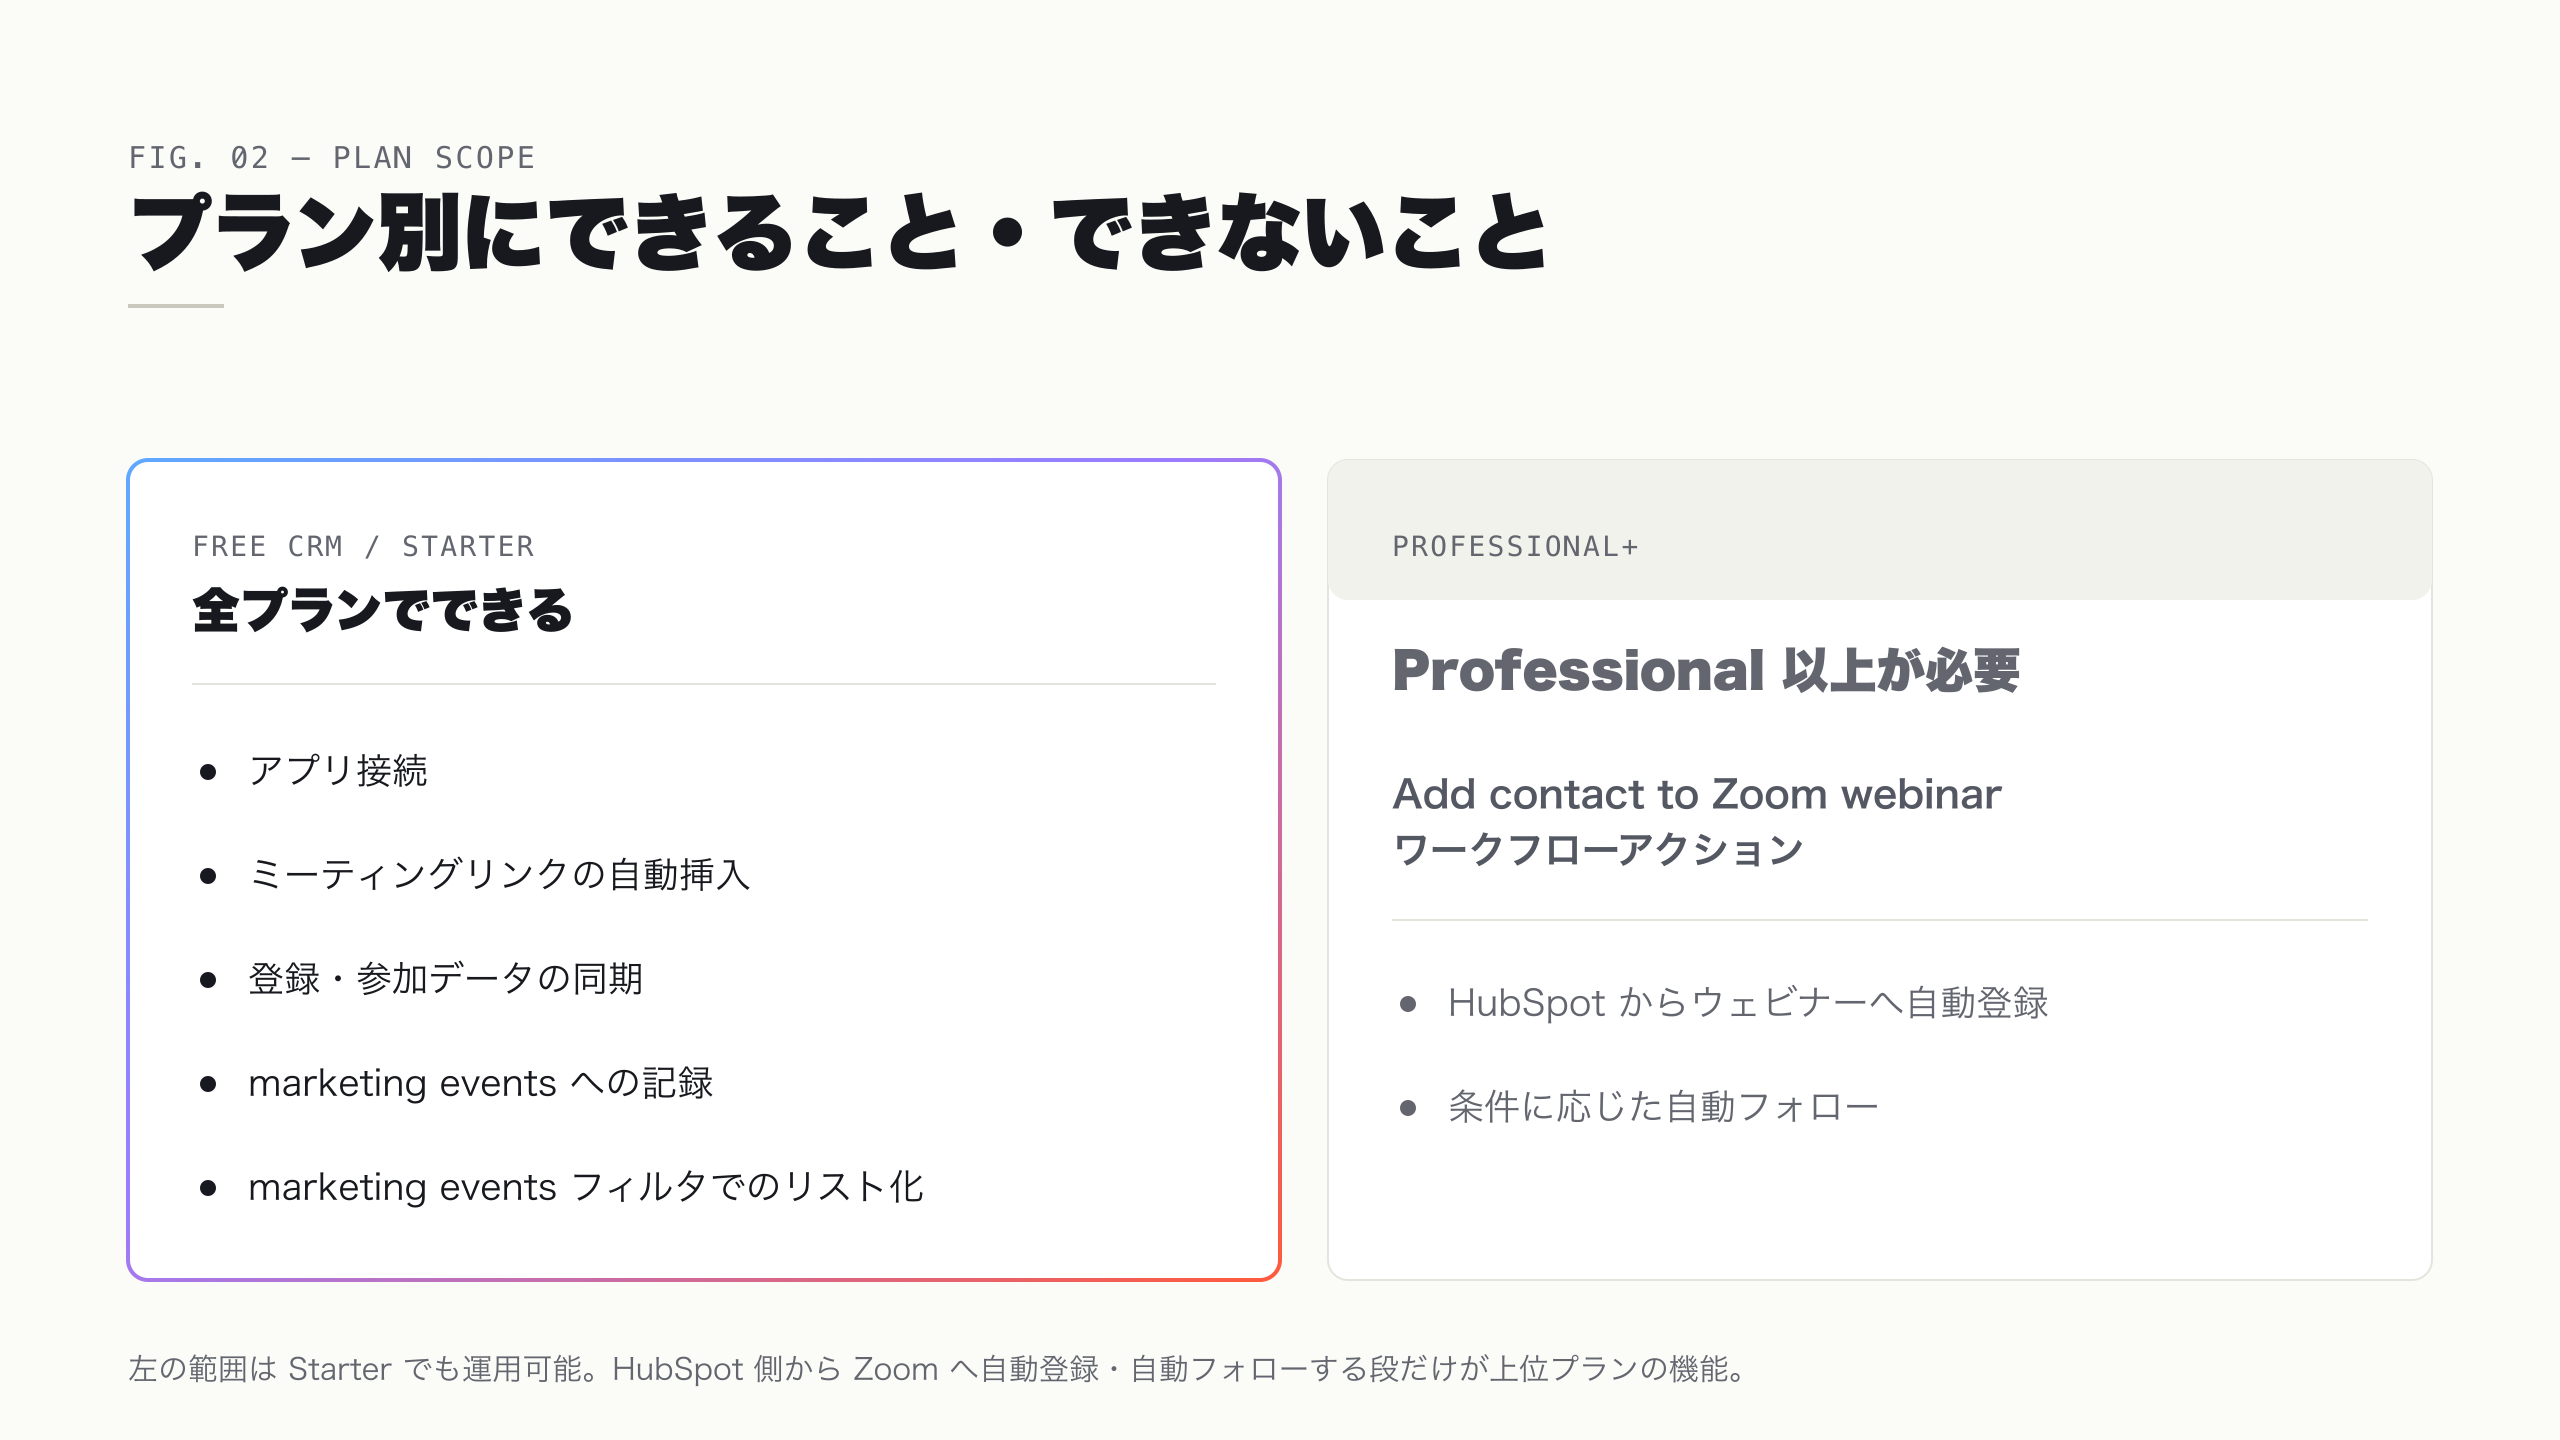The height and width of the screenshot is (1440, 2560).
Task: Click 'marketing events への記録' item
Action: [x=481, y=1083]
